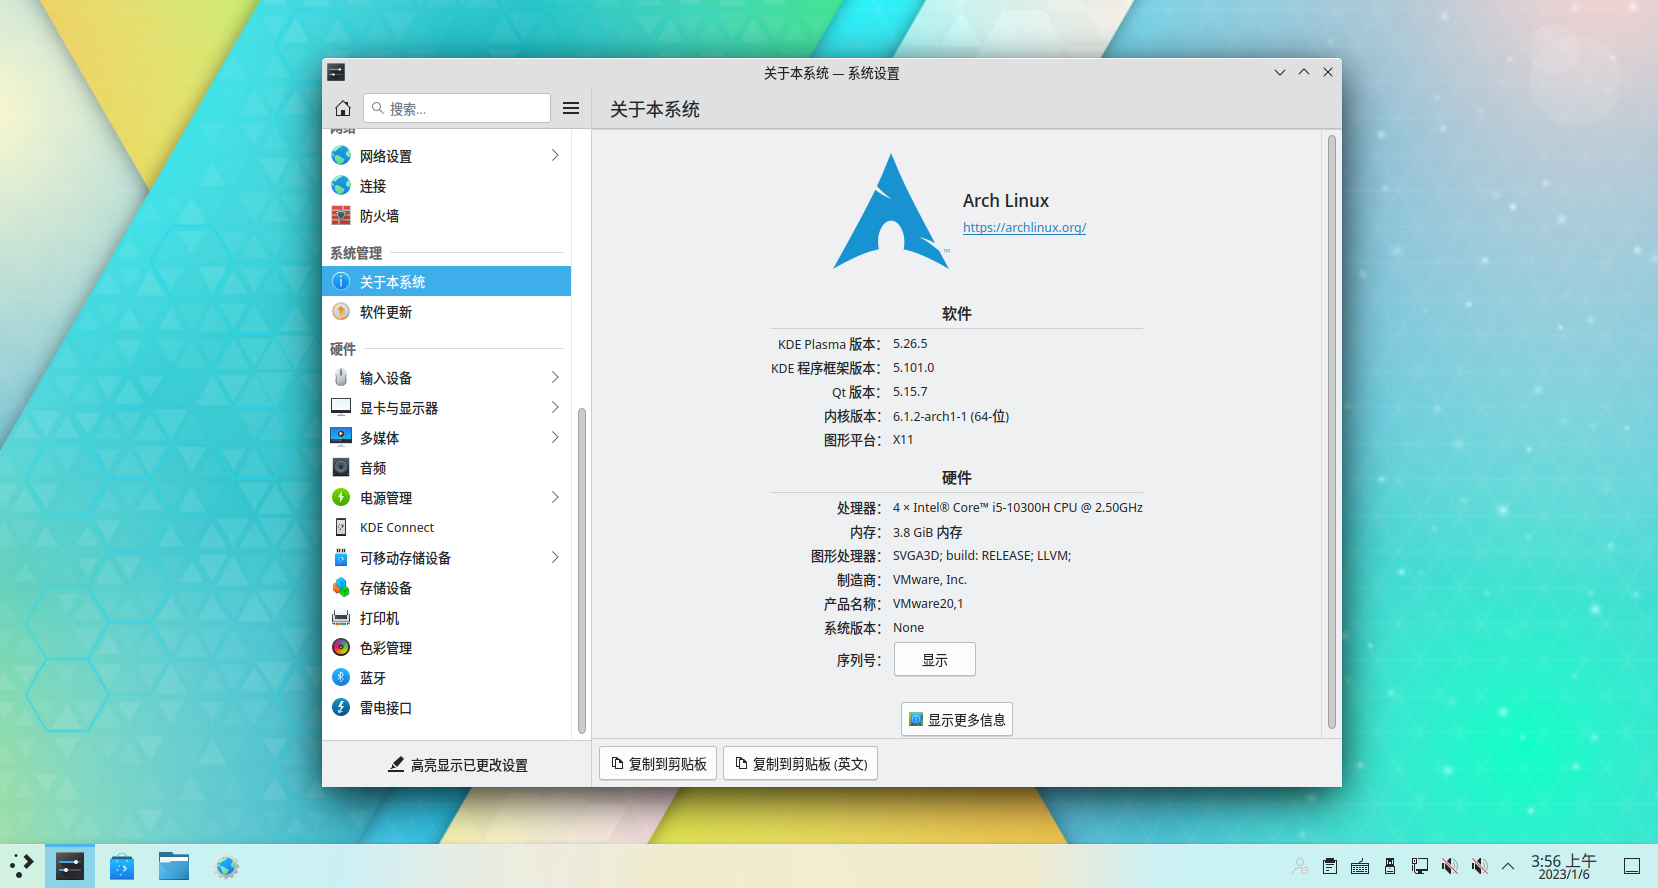The width and height of the screenshot is (1658, 888).
Task: Click the show desktop button in the taskbar
Action: (1632, 866)
